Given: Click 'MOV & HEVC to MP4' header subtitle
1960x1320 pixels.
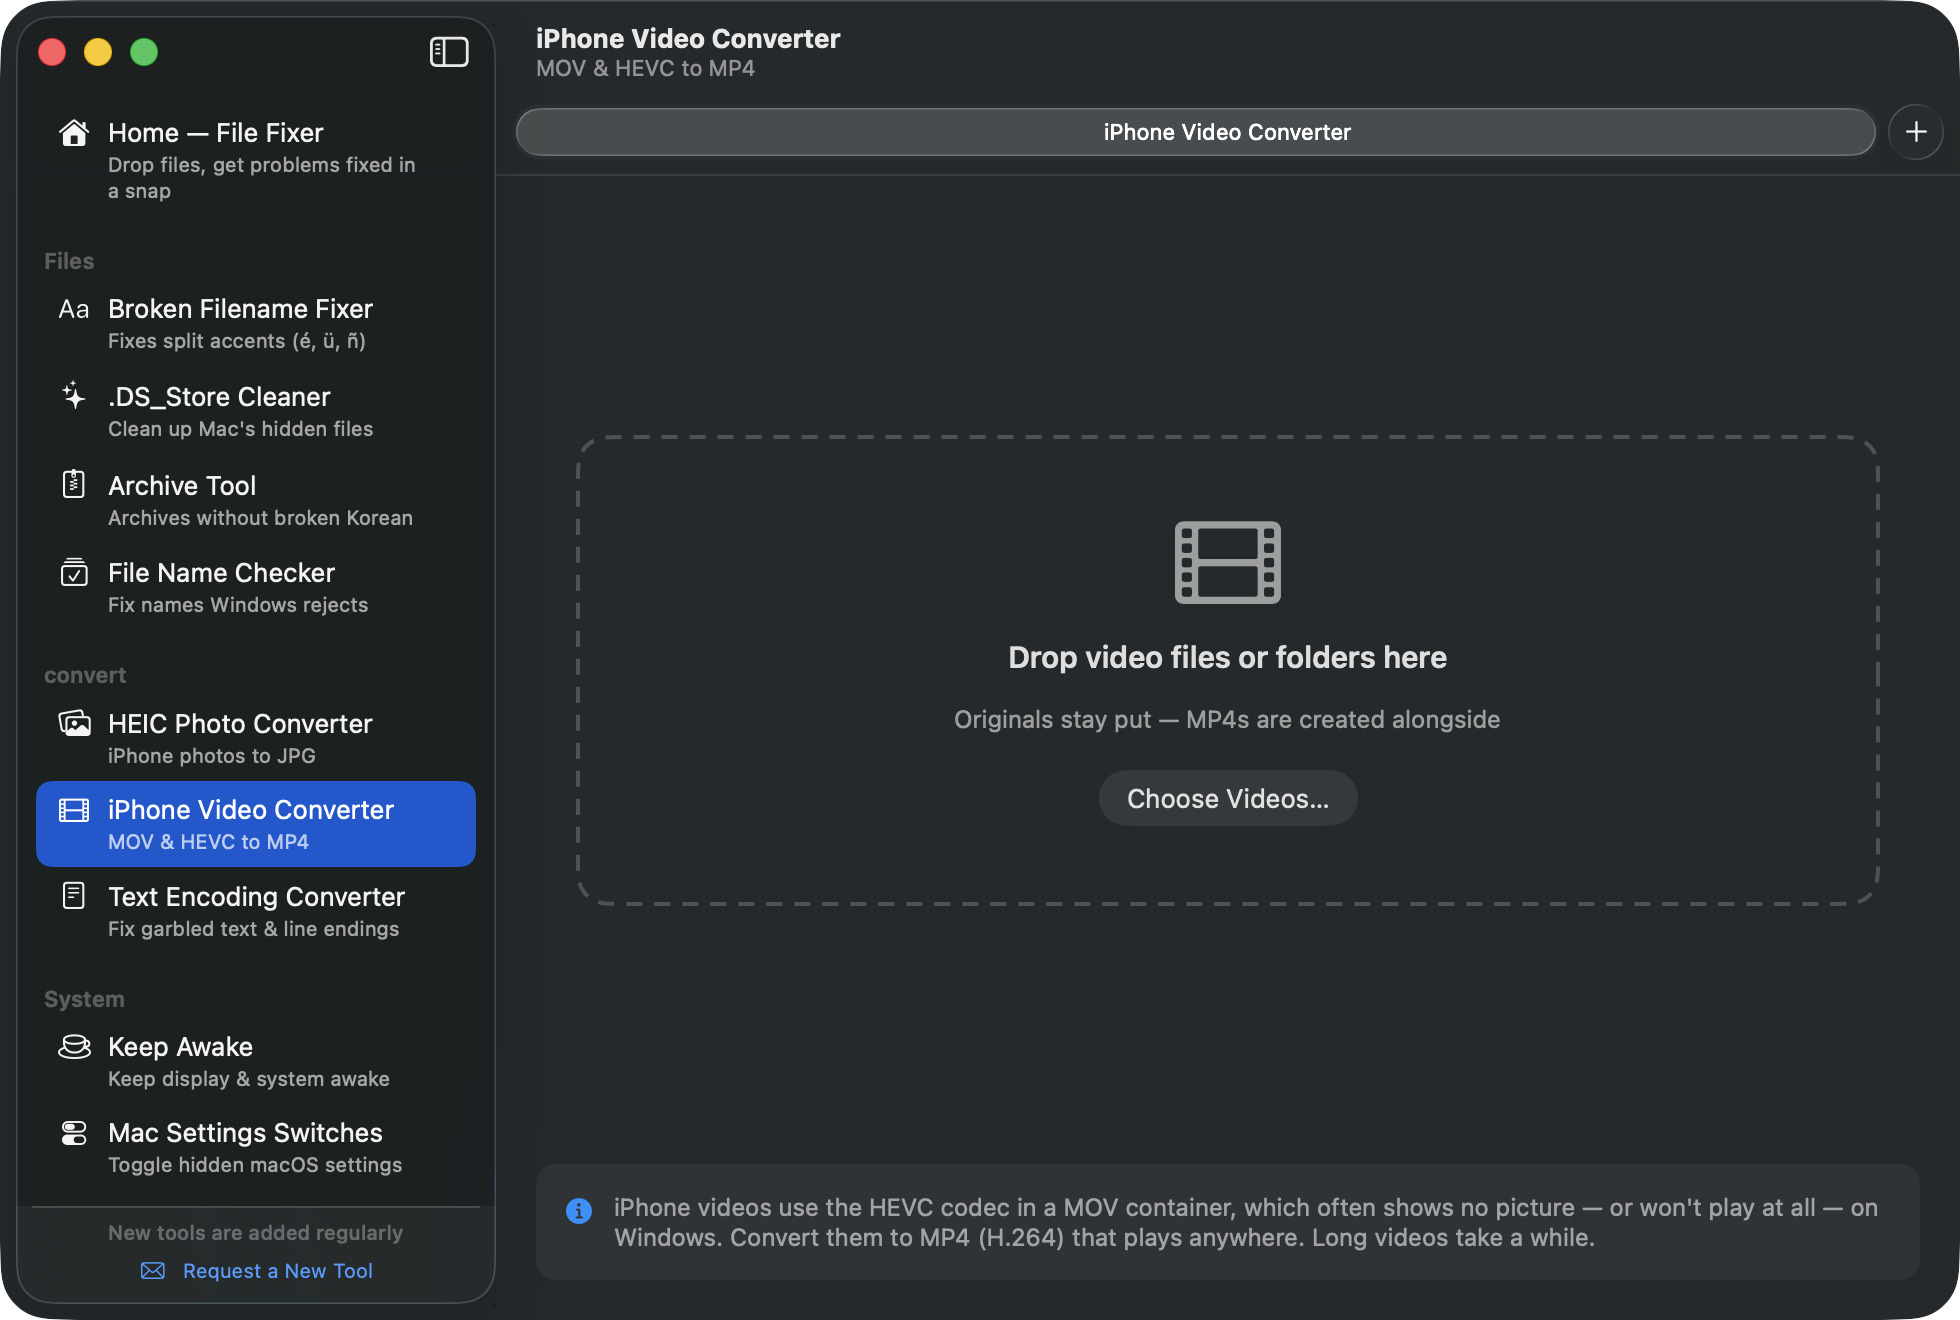Looking at the screenshot, I should click(645, 68).
